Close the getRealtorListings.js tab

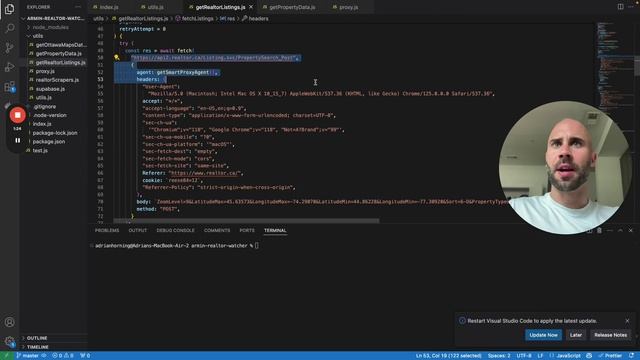251,7
